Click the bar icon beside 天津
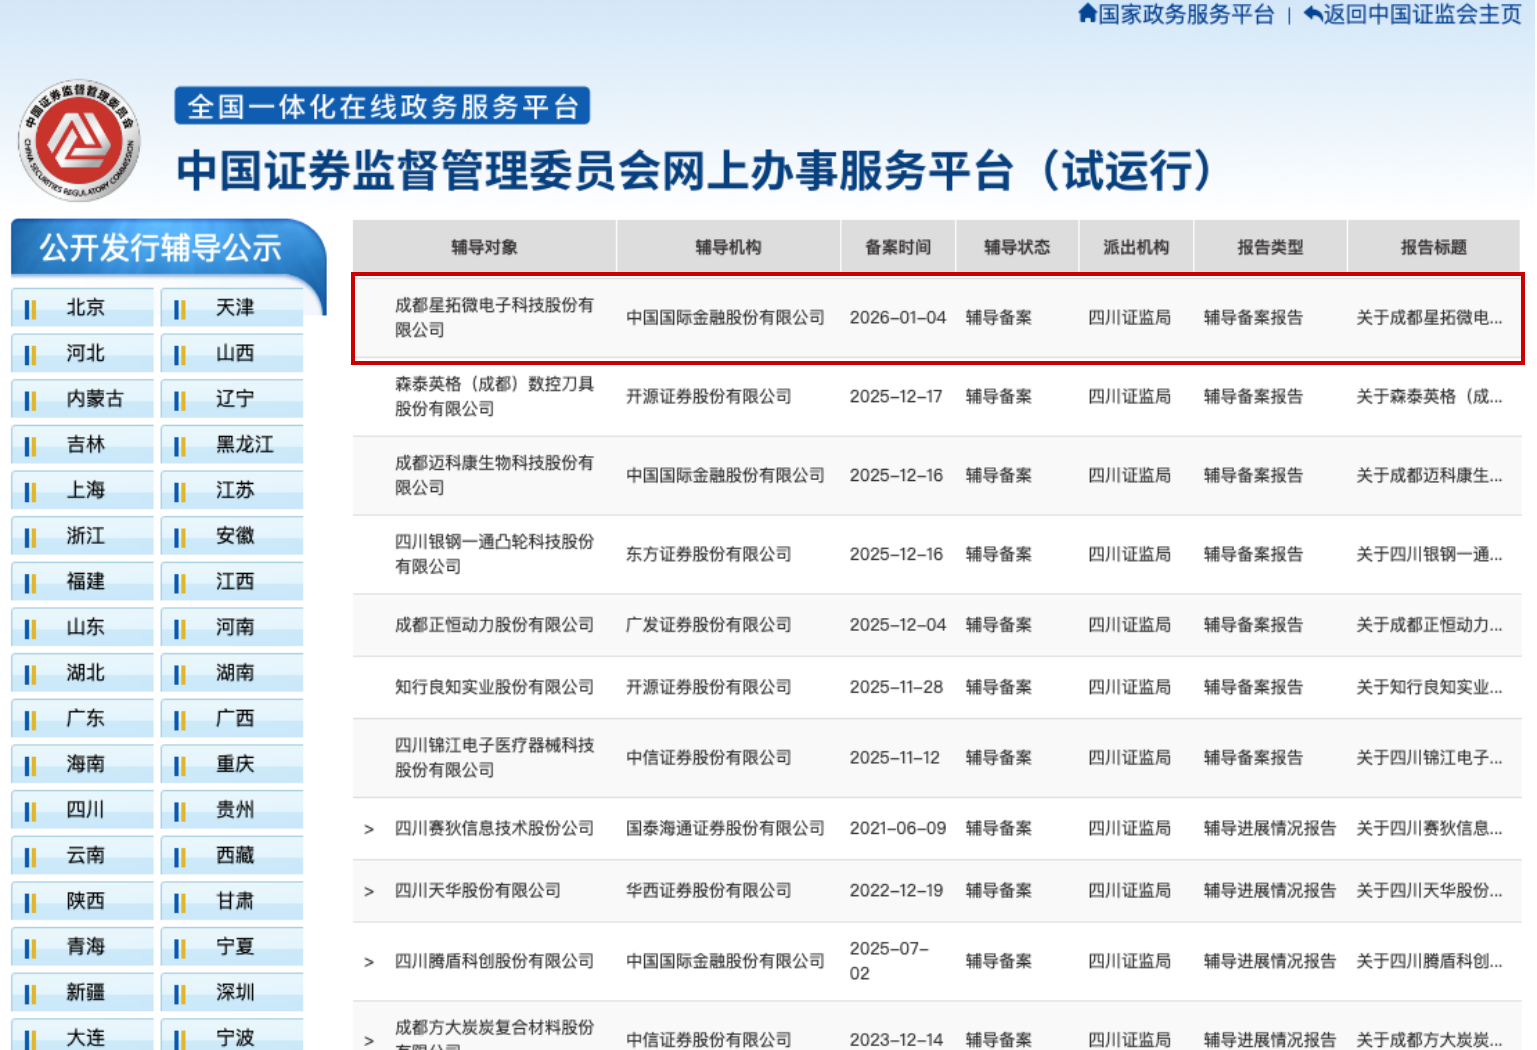 point(179,309)
